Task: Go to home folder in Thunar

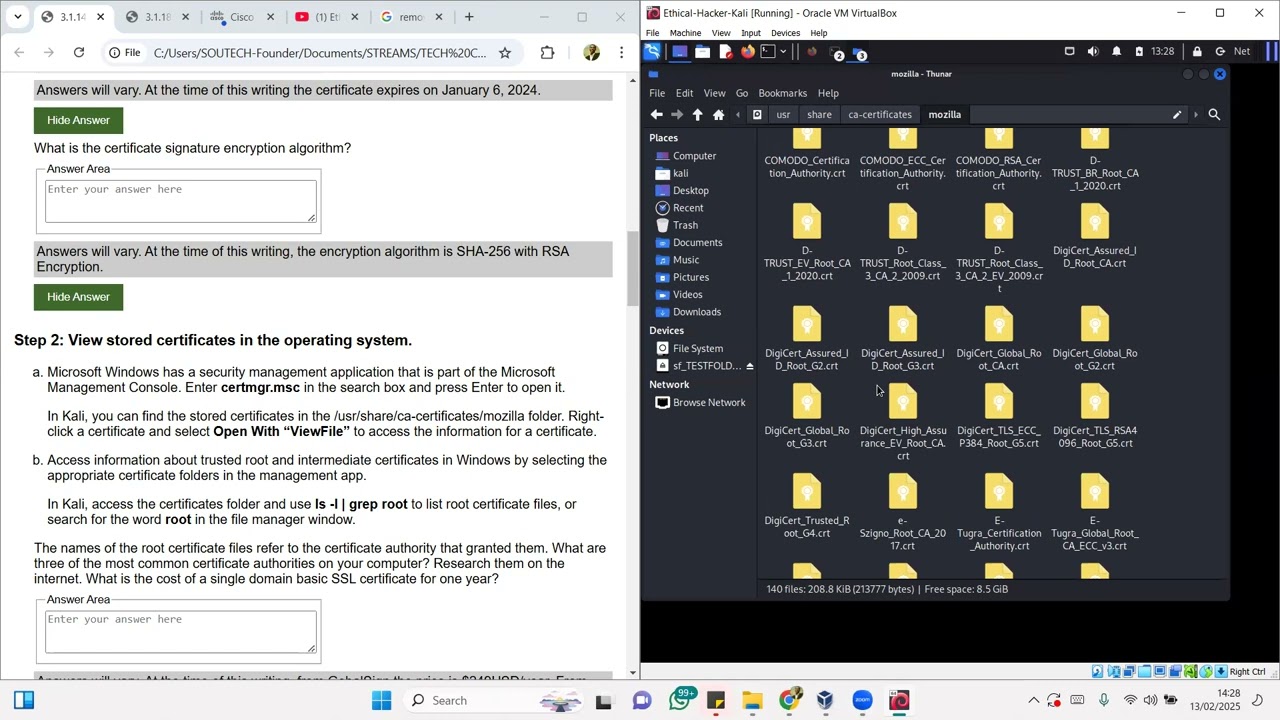Action: point(718,115)
